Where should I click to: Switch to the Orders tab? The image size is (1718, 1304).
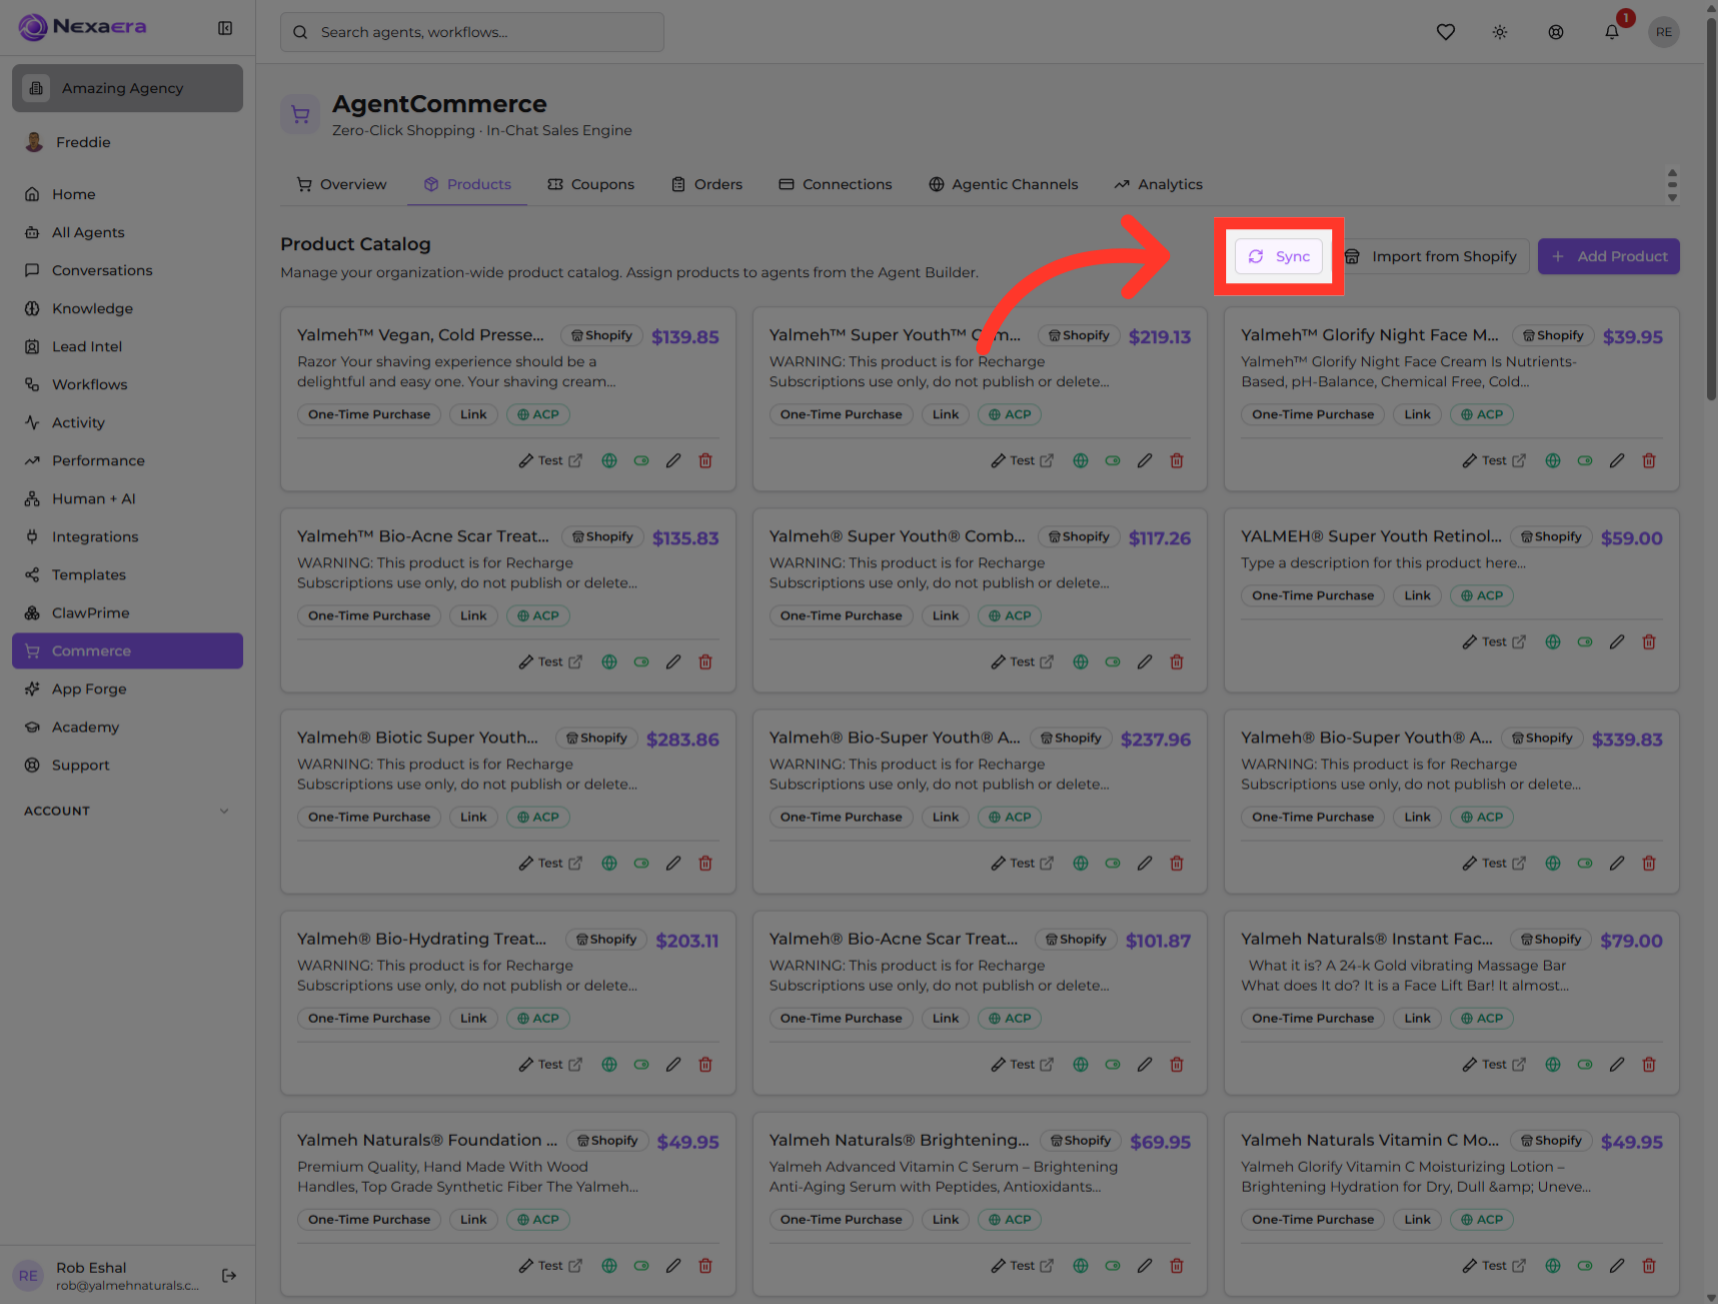click(x=706, y=184)
